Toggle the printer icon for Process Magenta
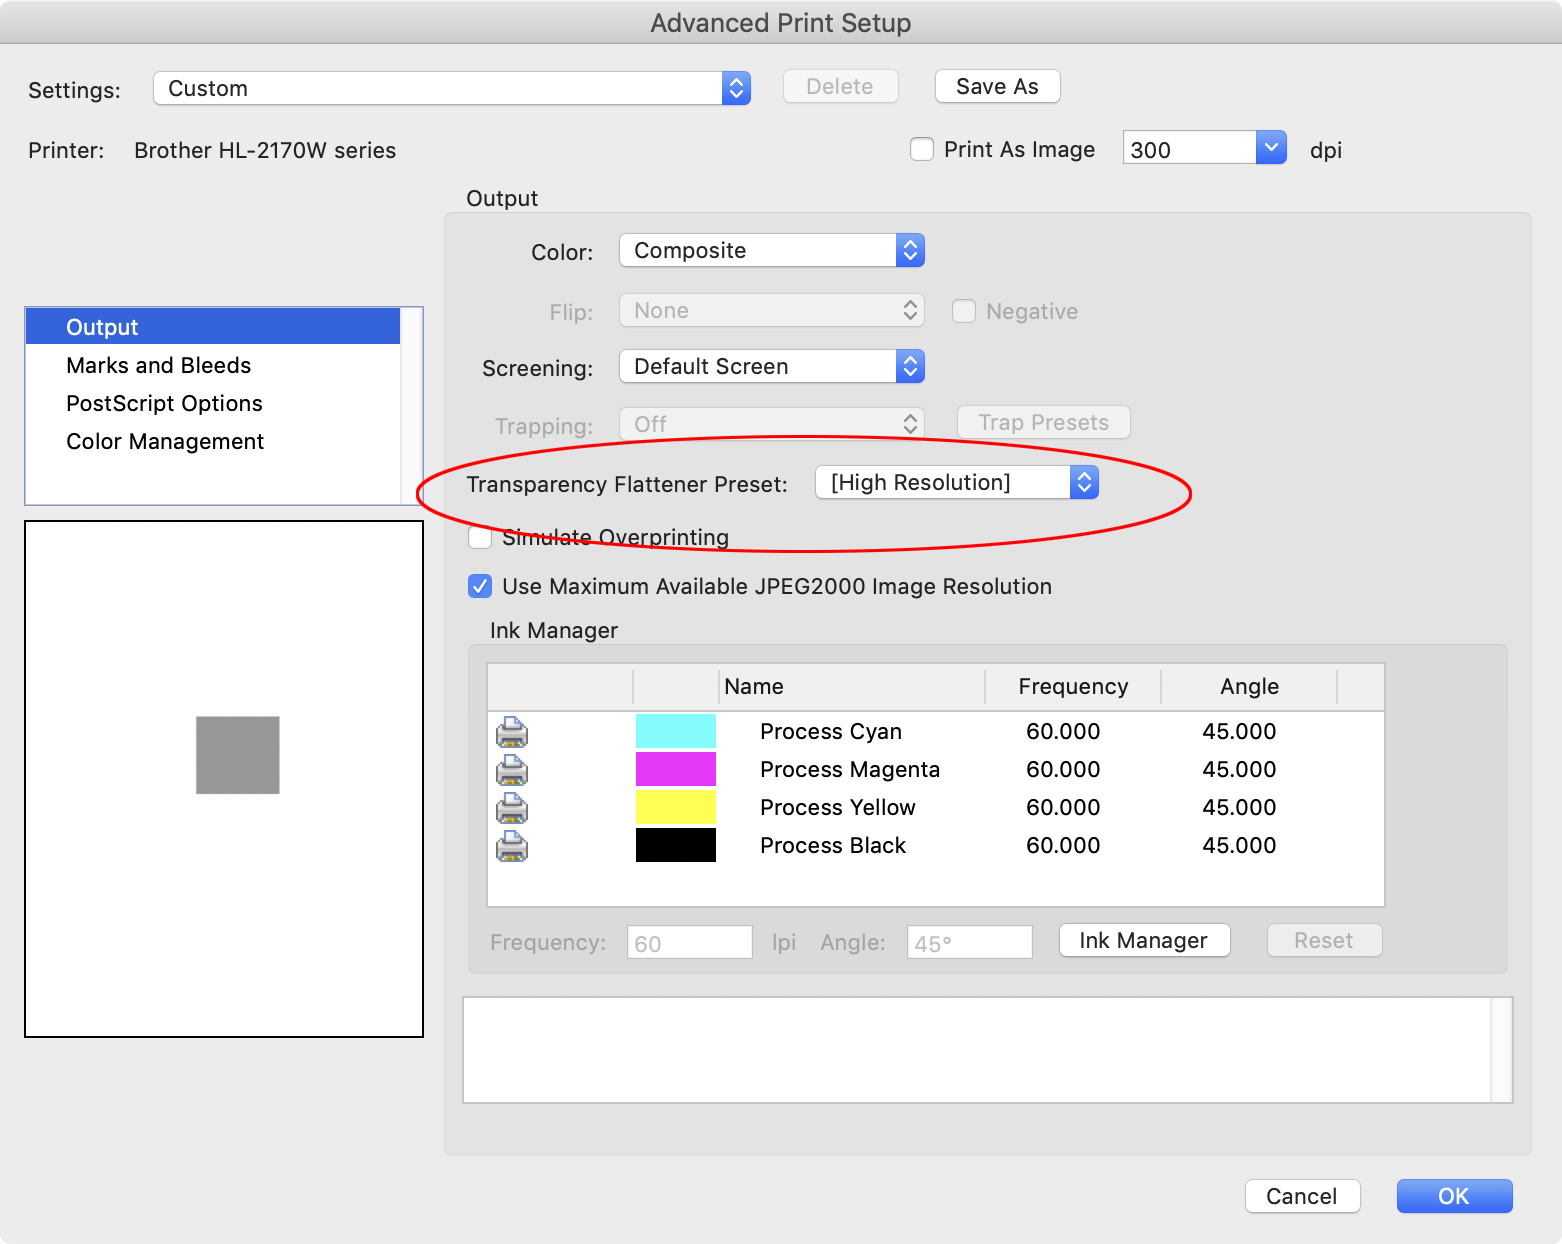The image size is (1562, 1244). click(x=511, y=769)
